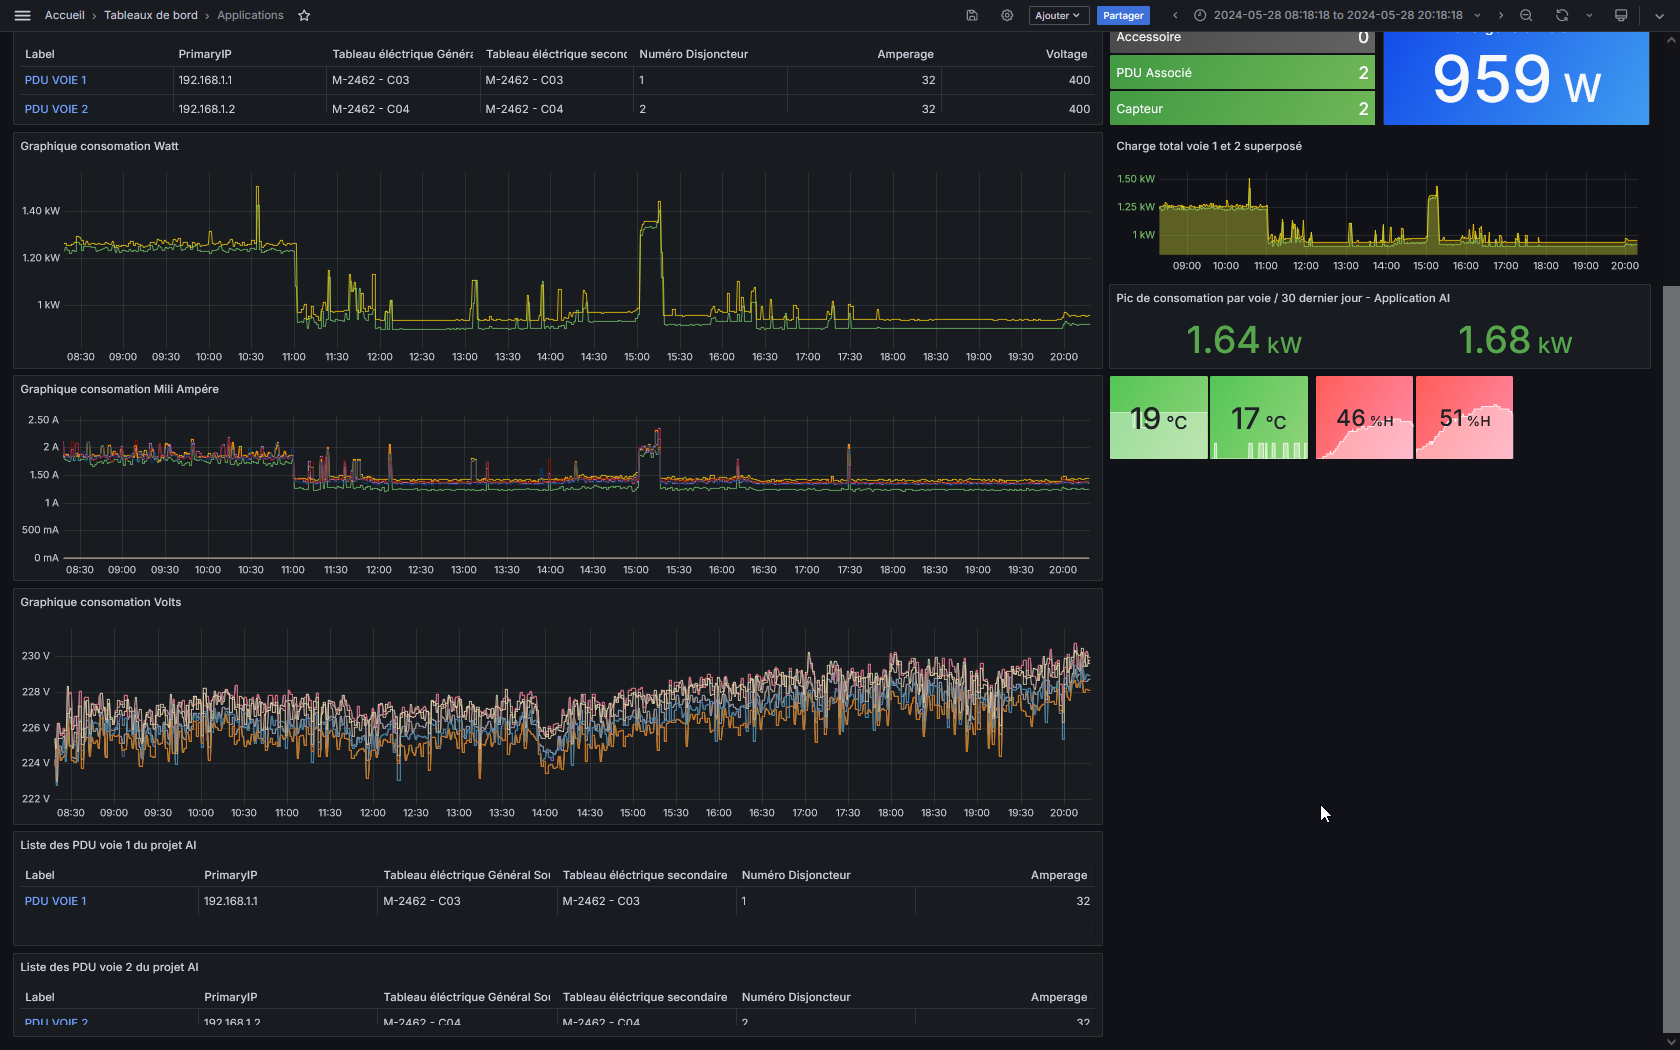1680x1050 pixels.
Task: Refresh the dashboard data
Action: 1562,15
